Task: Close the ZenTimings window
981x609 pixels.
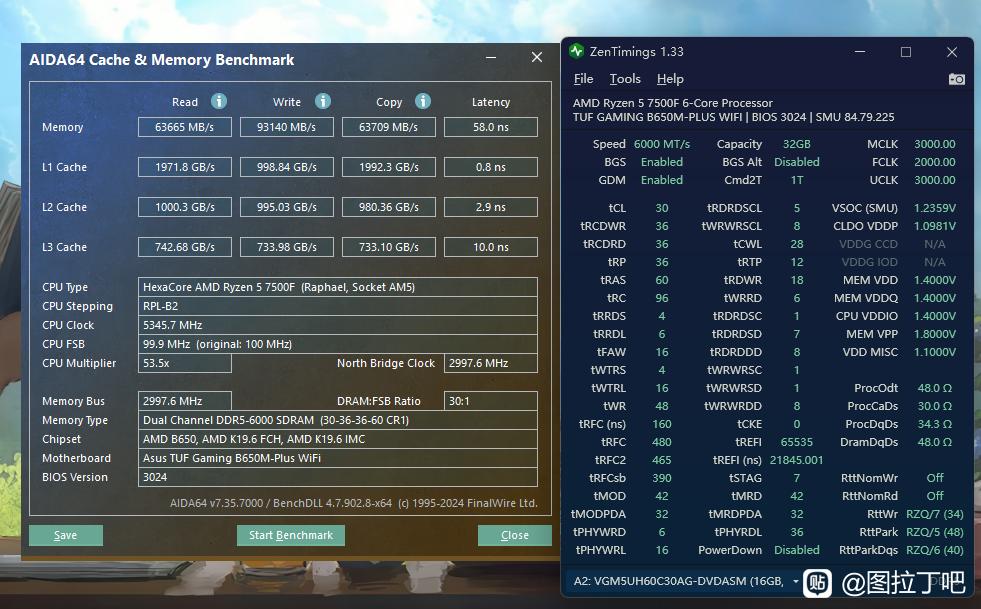Action: pos(952,52)
